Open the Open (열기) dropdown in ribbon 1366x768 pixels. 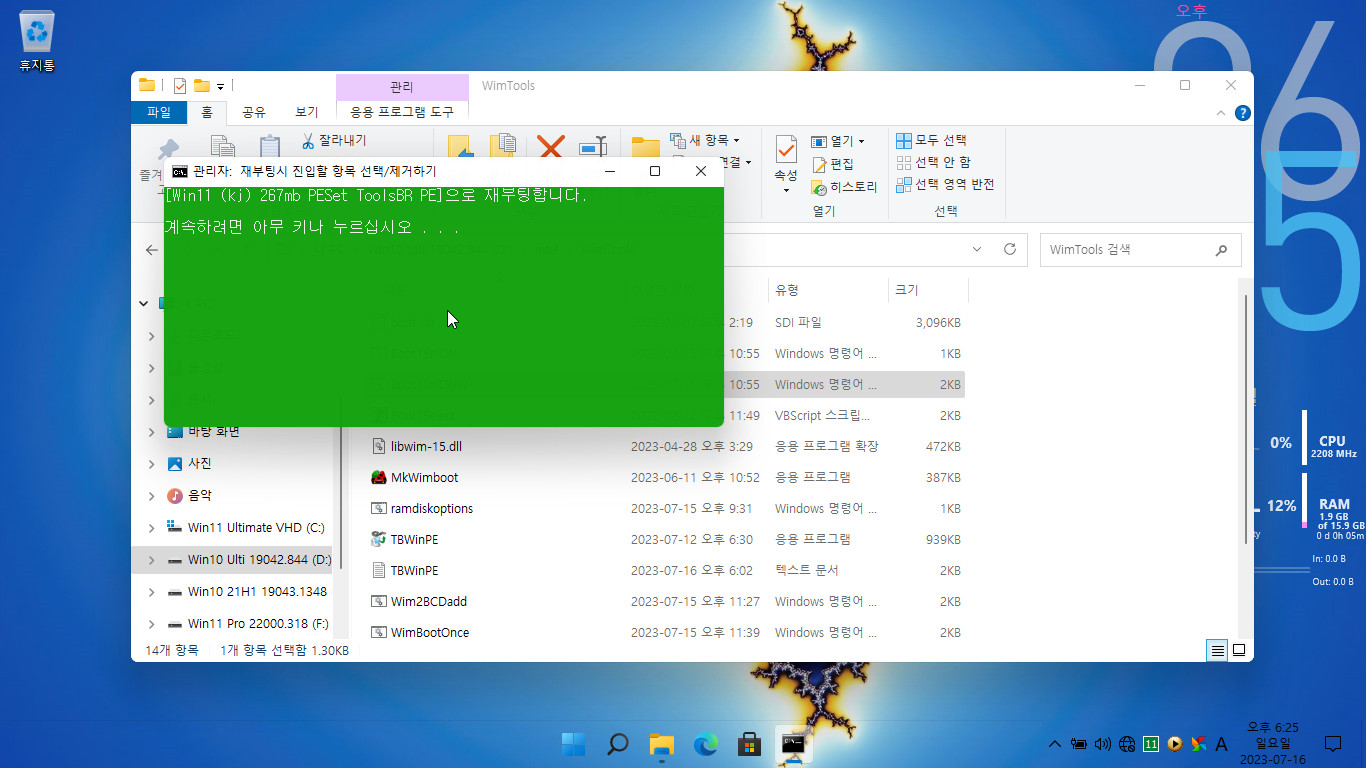pyautogui.click(x=838, y=141)
